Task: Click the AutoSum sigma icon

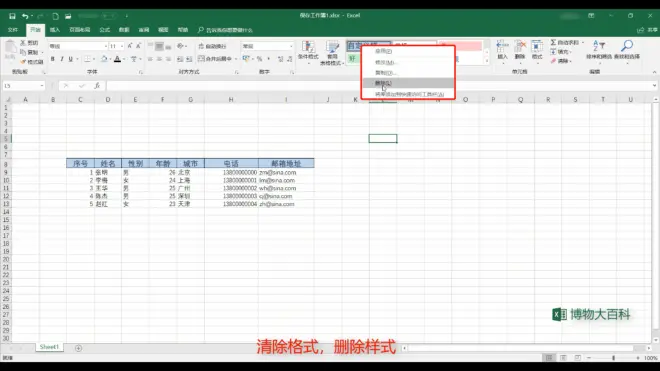Action: [x=553, y=43]
